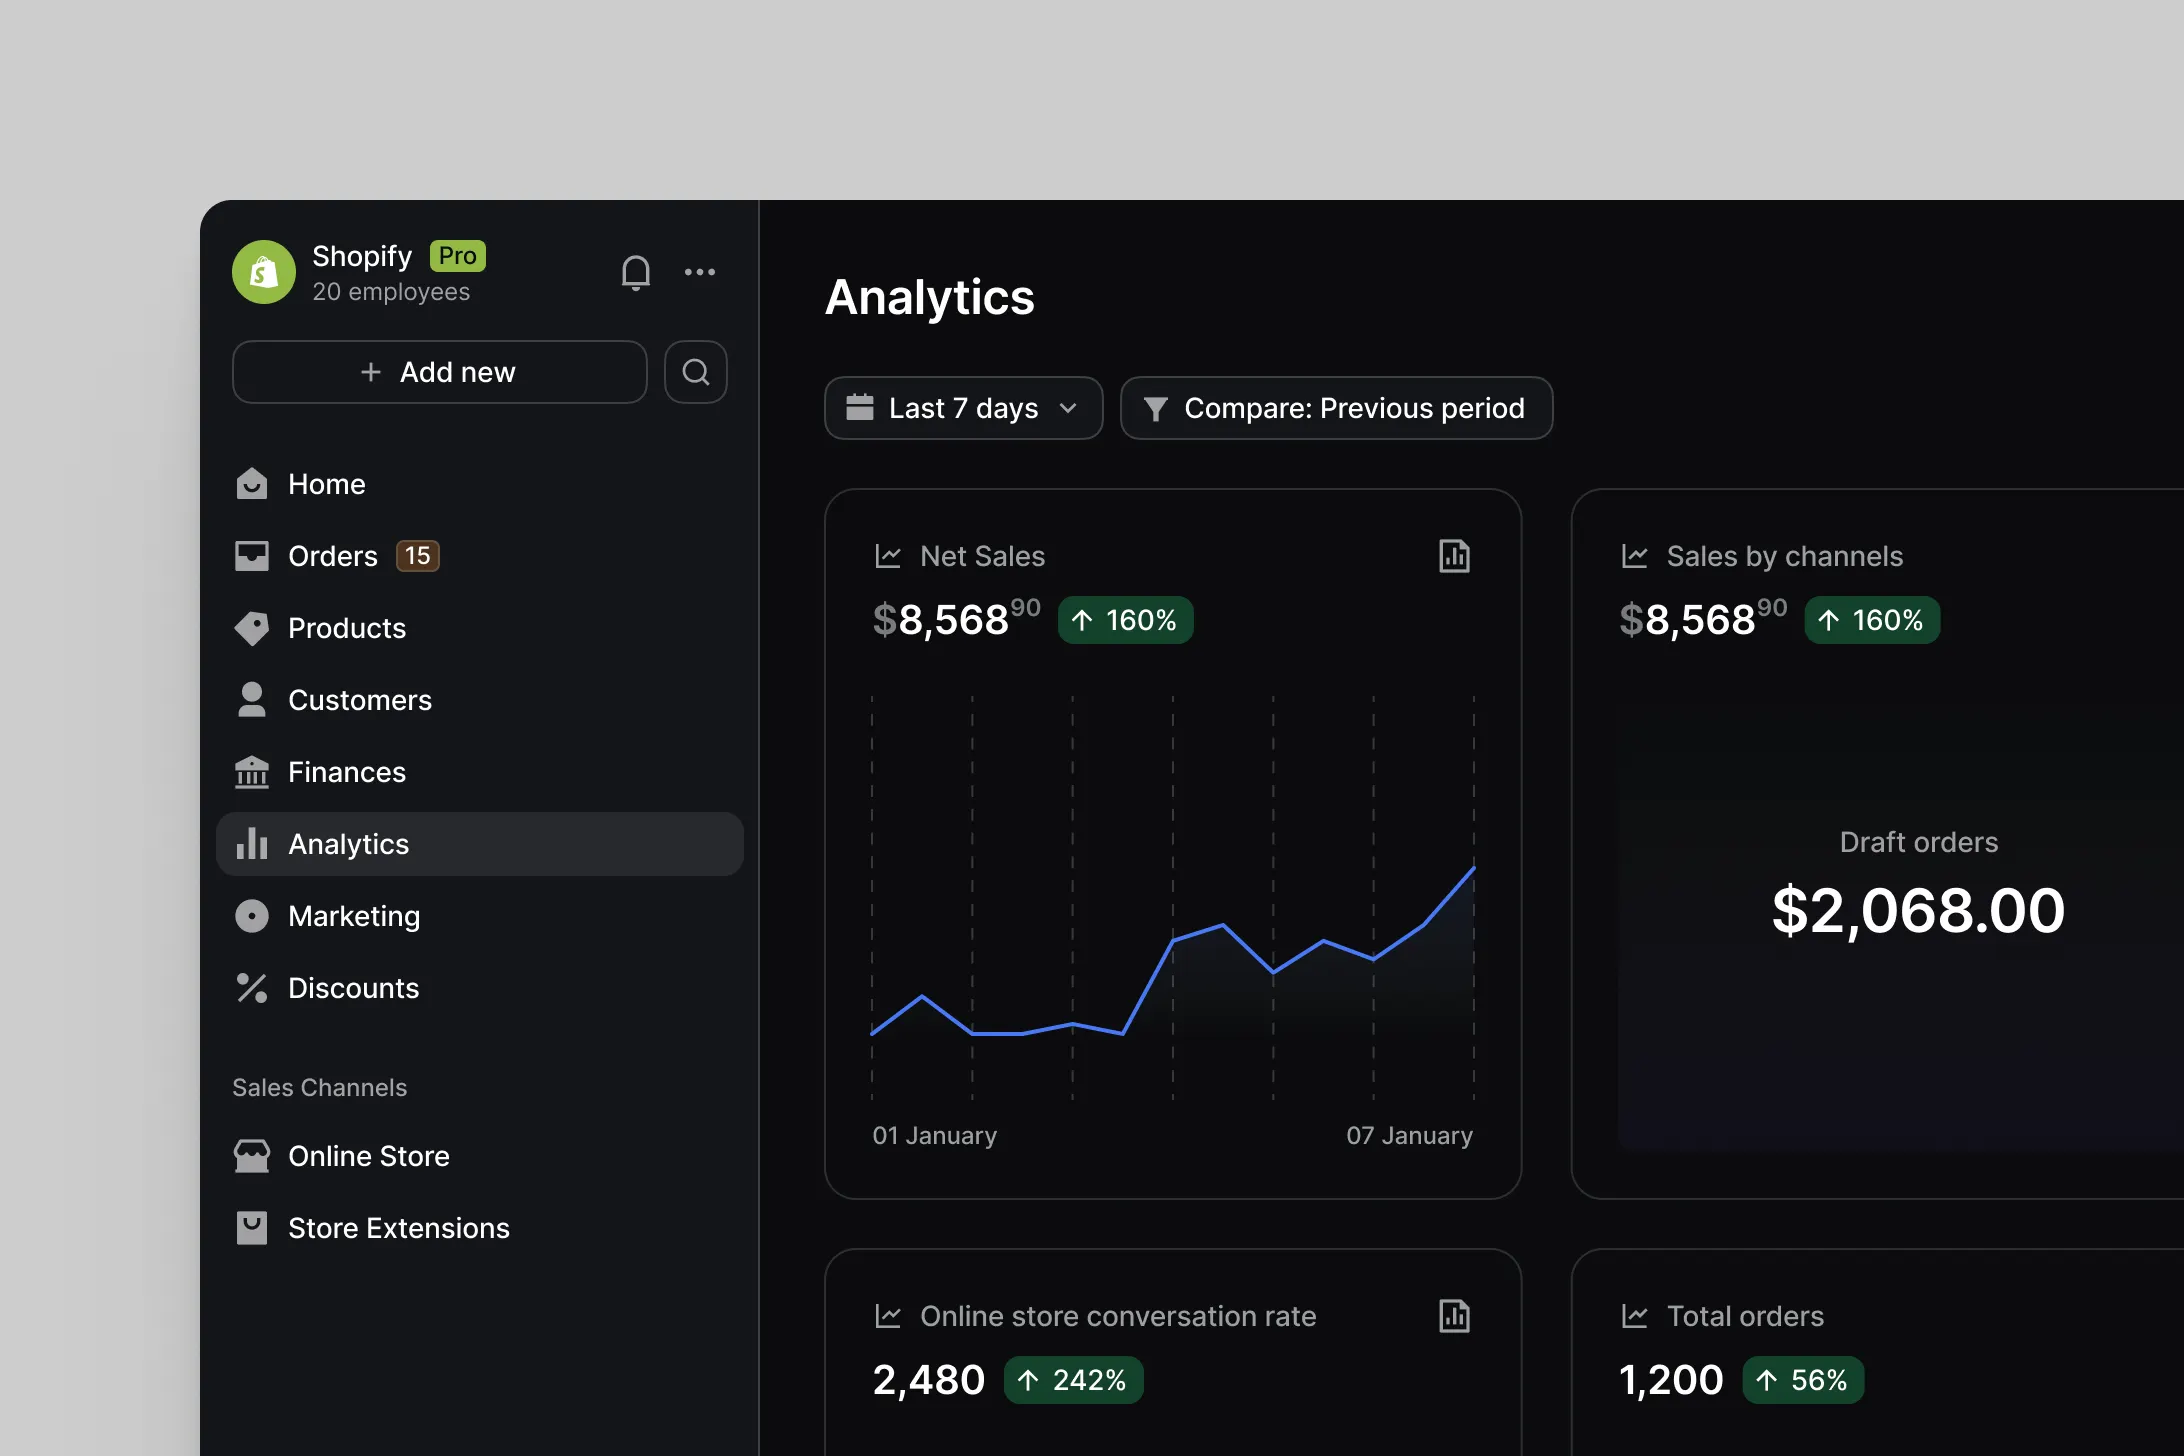Click the chevron beside Last 7 days
2184x1456 pixels.
[1068, 408]
